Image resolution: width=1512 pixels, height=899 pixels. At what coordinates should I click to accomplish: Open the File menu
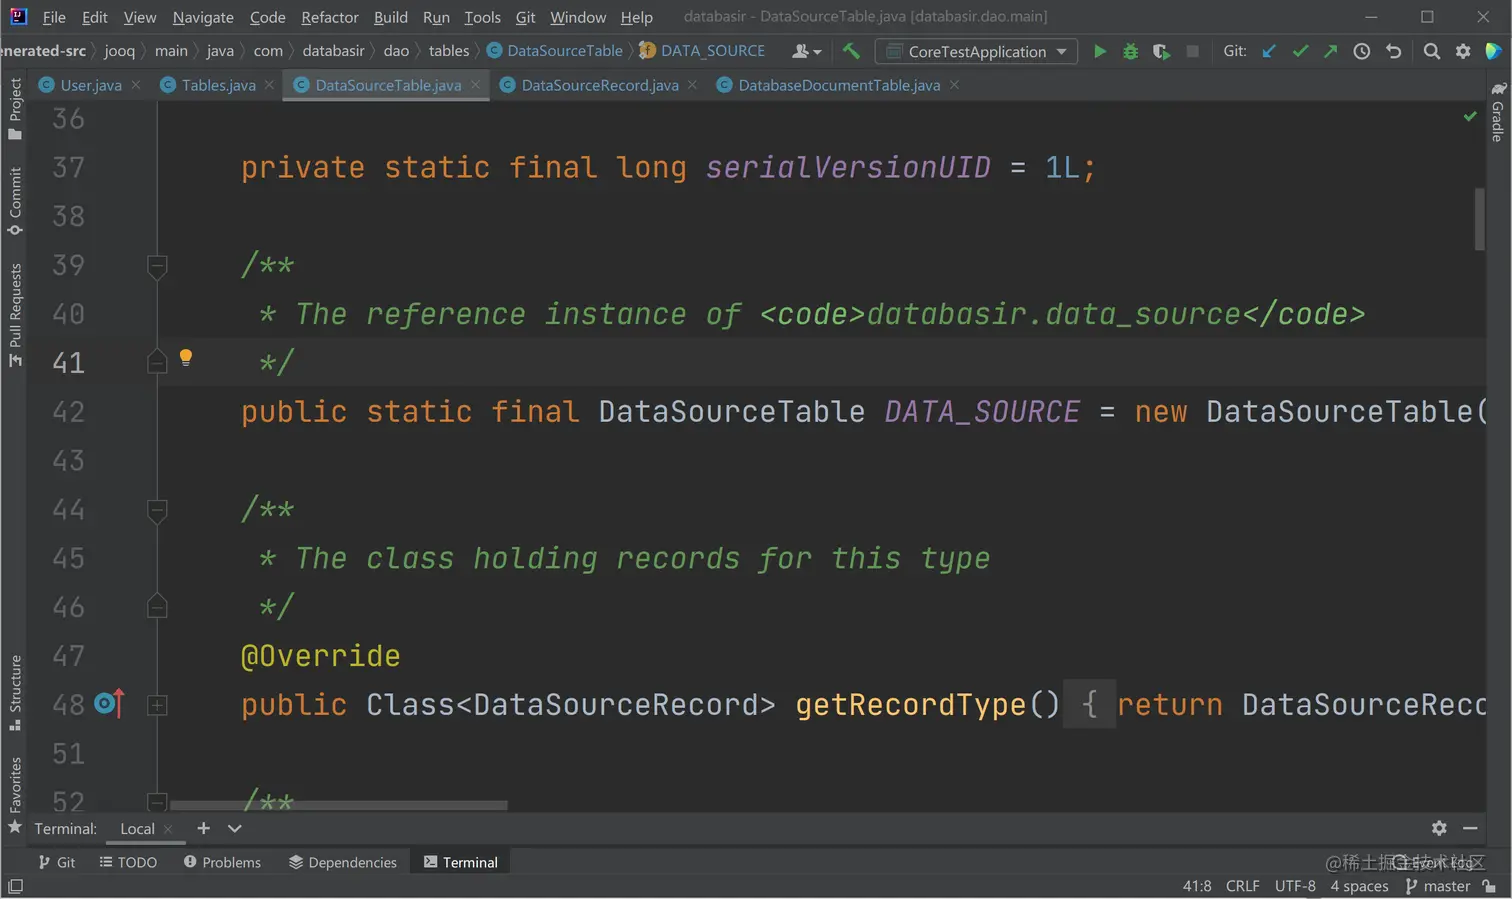[x=54, y=17]
